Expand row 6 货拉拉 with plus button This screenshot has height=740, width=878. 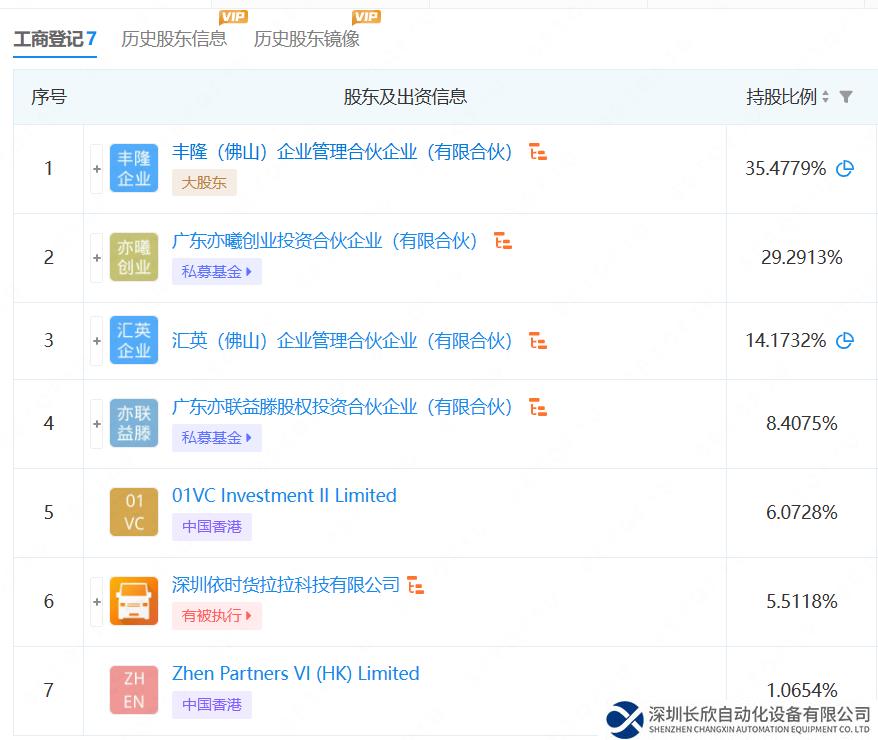pos(97,602)
